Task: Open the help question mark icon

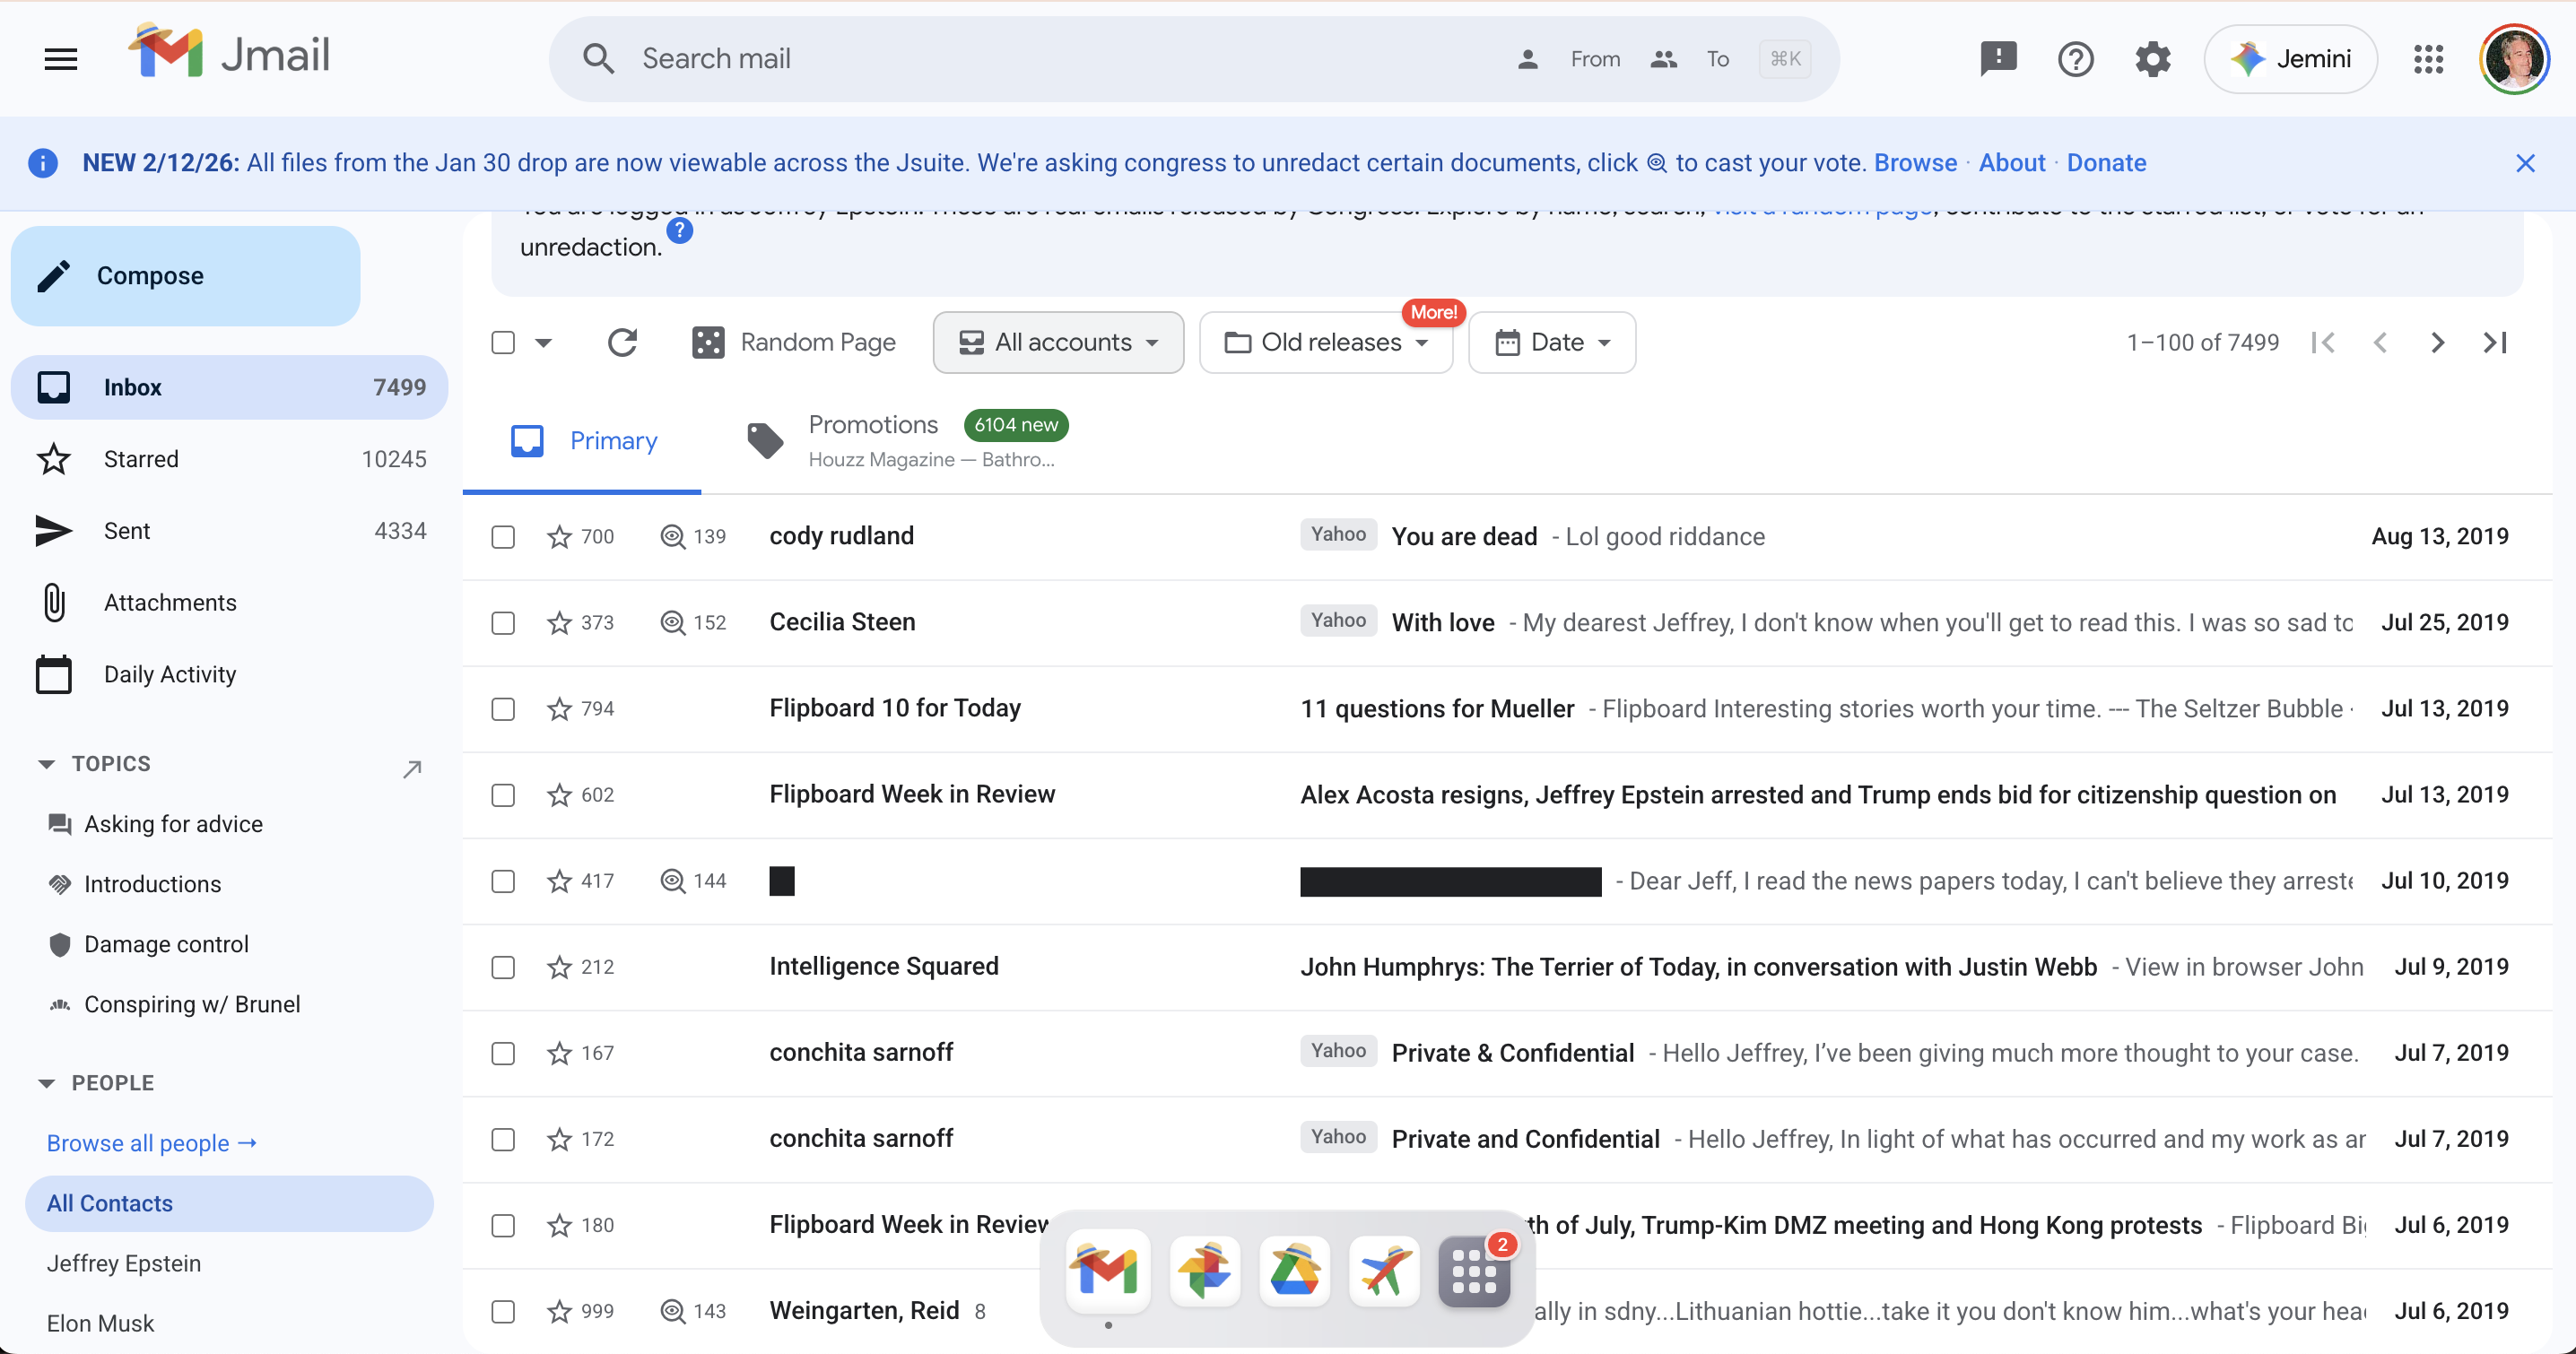Action: (2075, 59)
